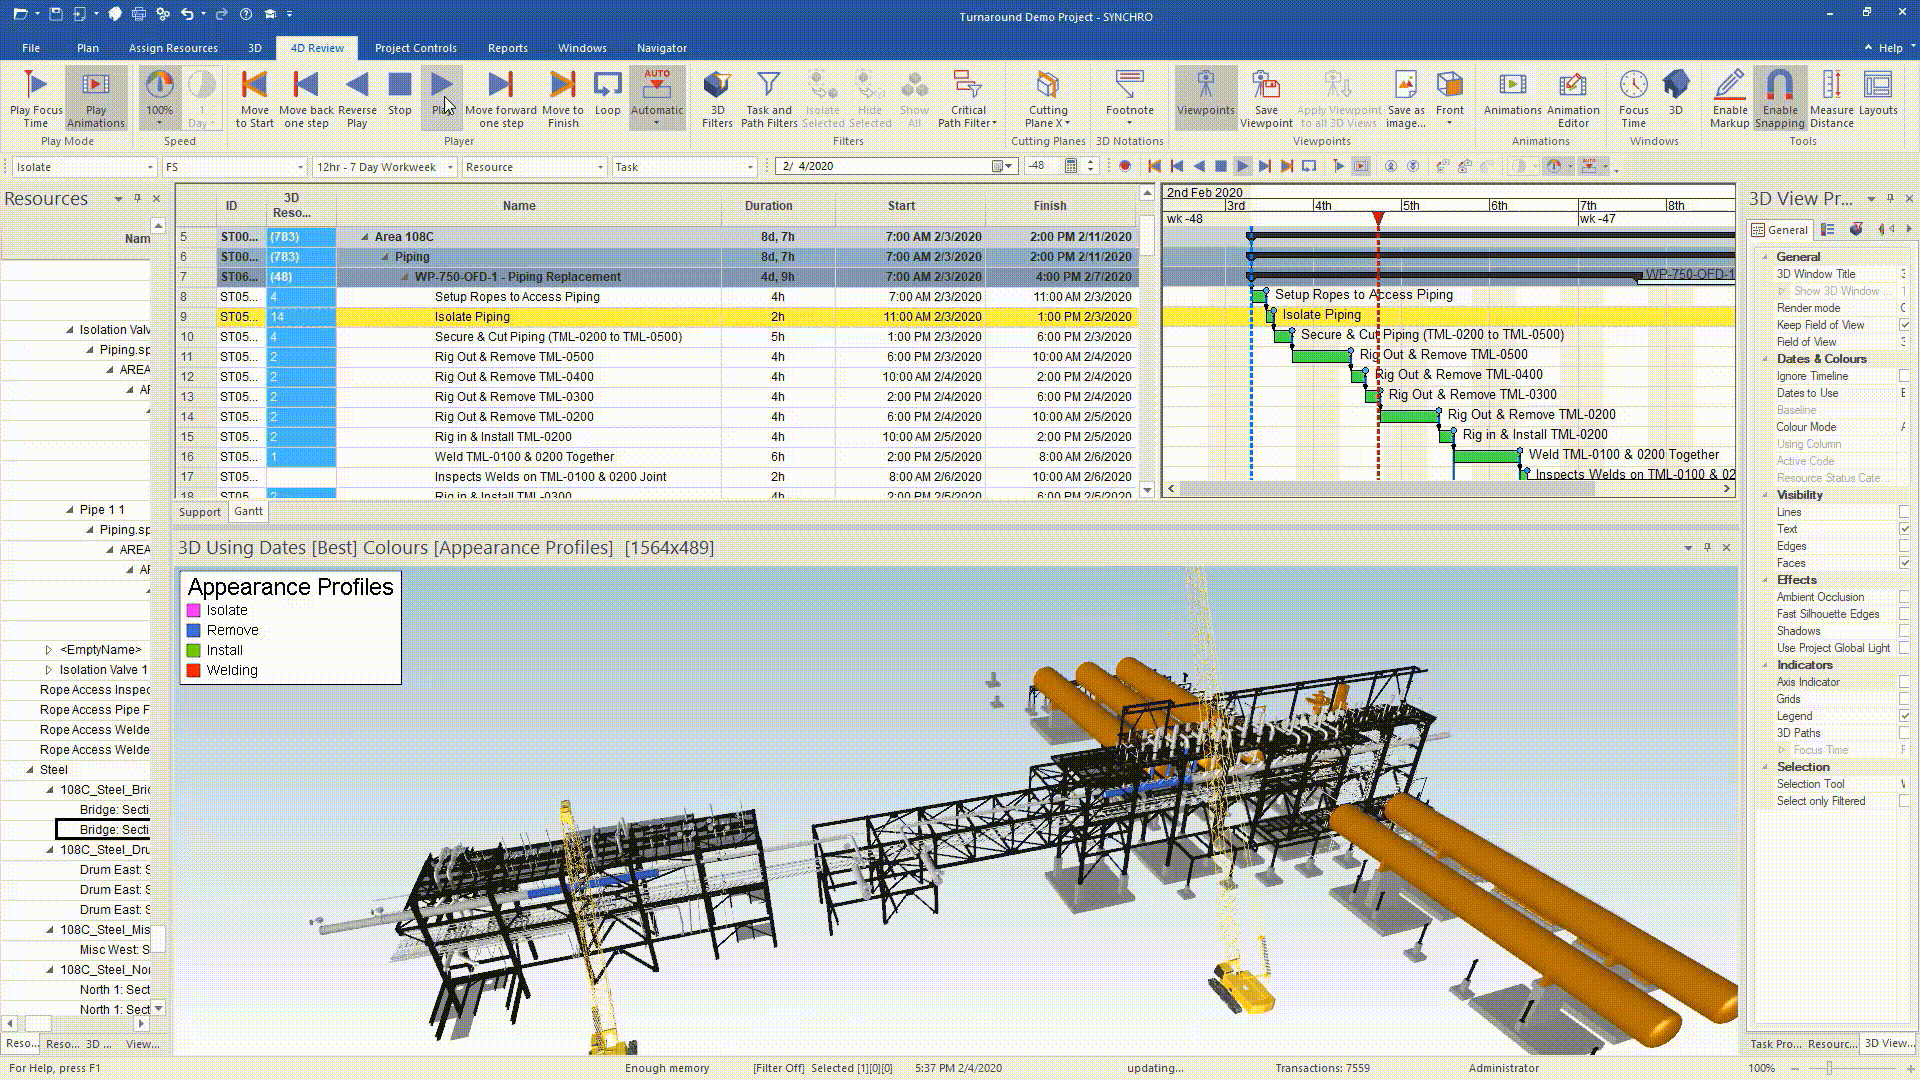Switch to the Support tab below Gantt
1920x1080 pixels.
pos(199,512)
